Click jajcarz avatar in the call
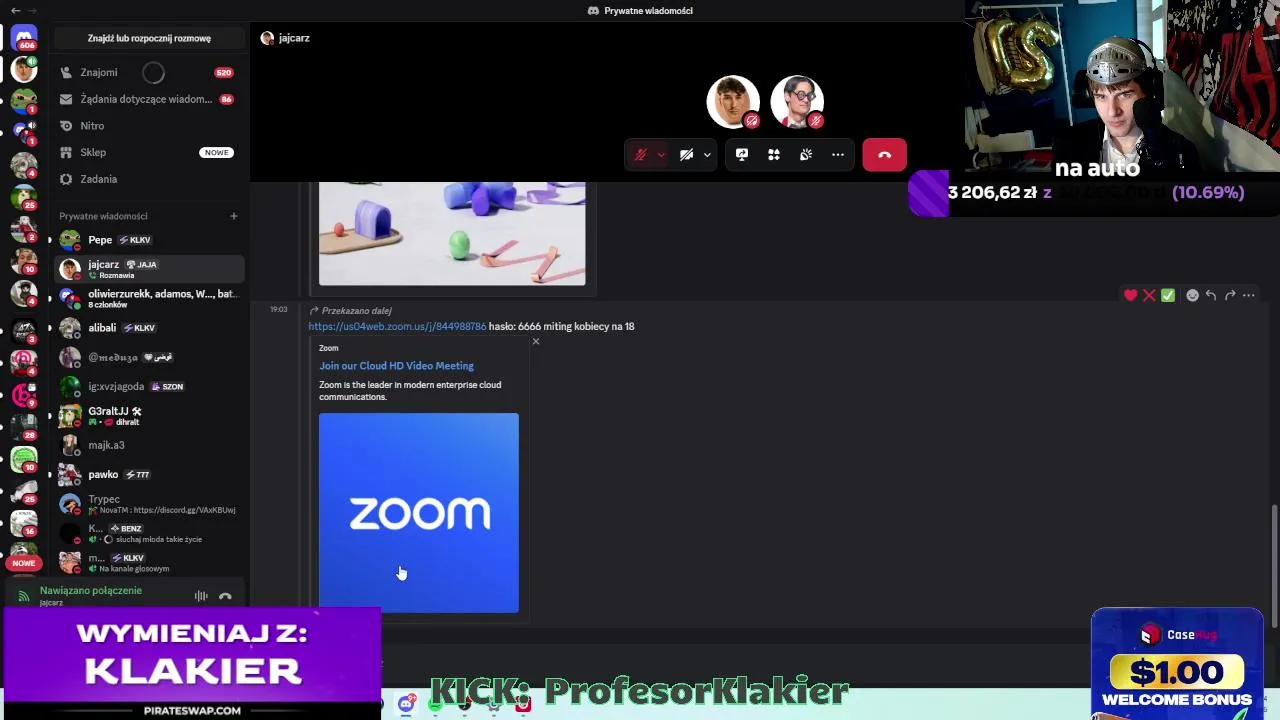This screenshot has height=720, width=1280. pyautogui.click(x=733, y=102)
